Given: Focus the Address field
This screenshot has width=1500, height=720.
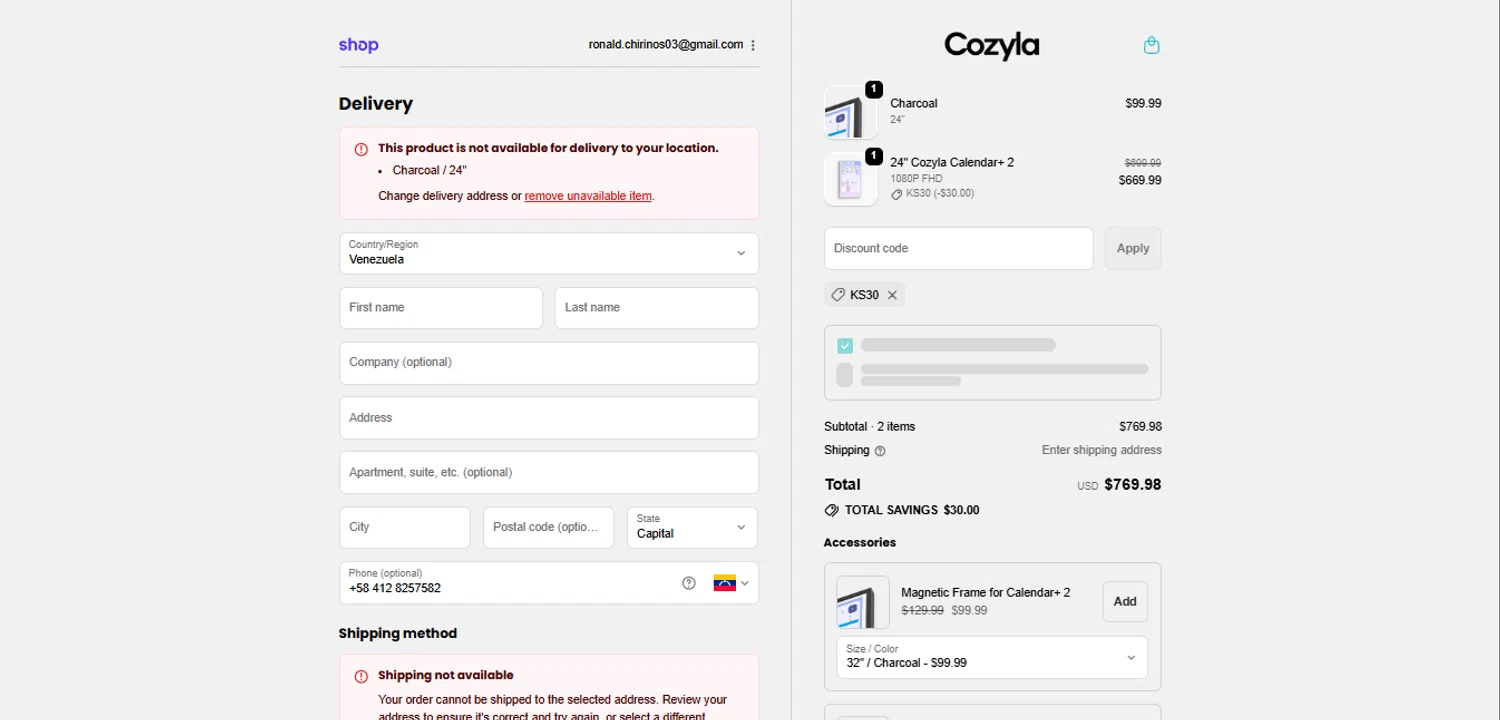Looking at the screenshot, I should point(549,418).
